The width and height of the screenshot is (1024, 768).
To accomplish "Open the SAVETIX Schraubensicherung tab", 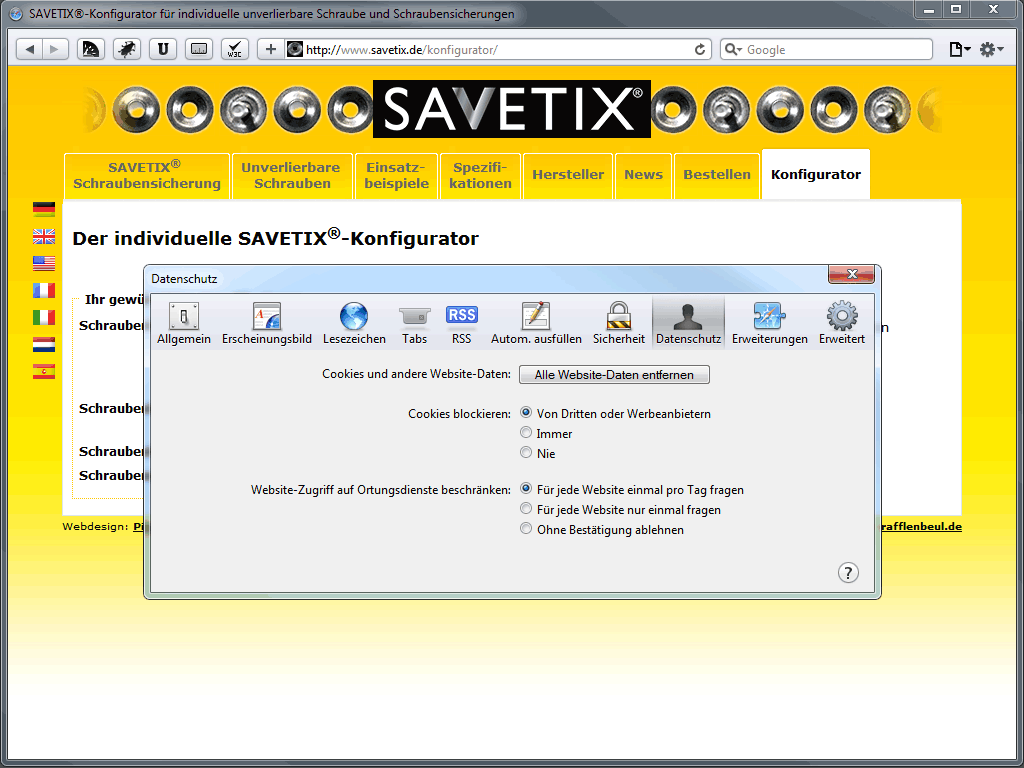I will pyautogui.click(x=147, y=176).
